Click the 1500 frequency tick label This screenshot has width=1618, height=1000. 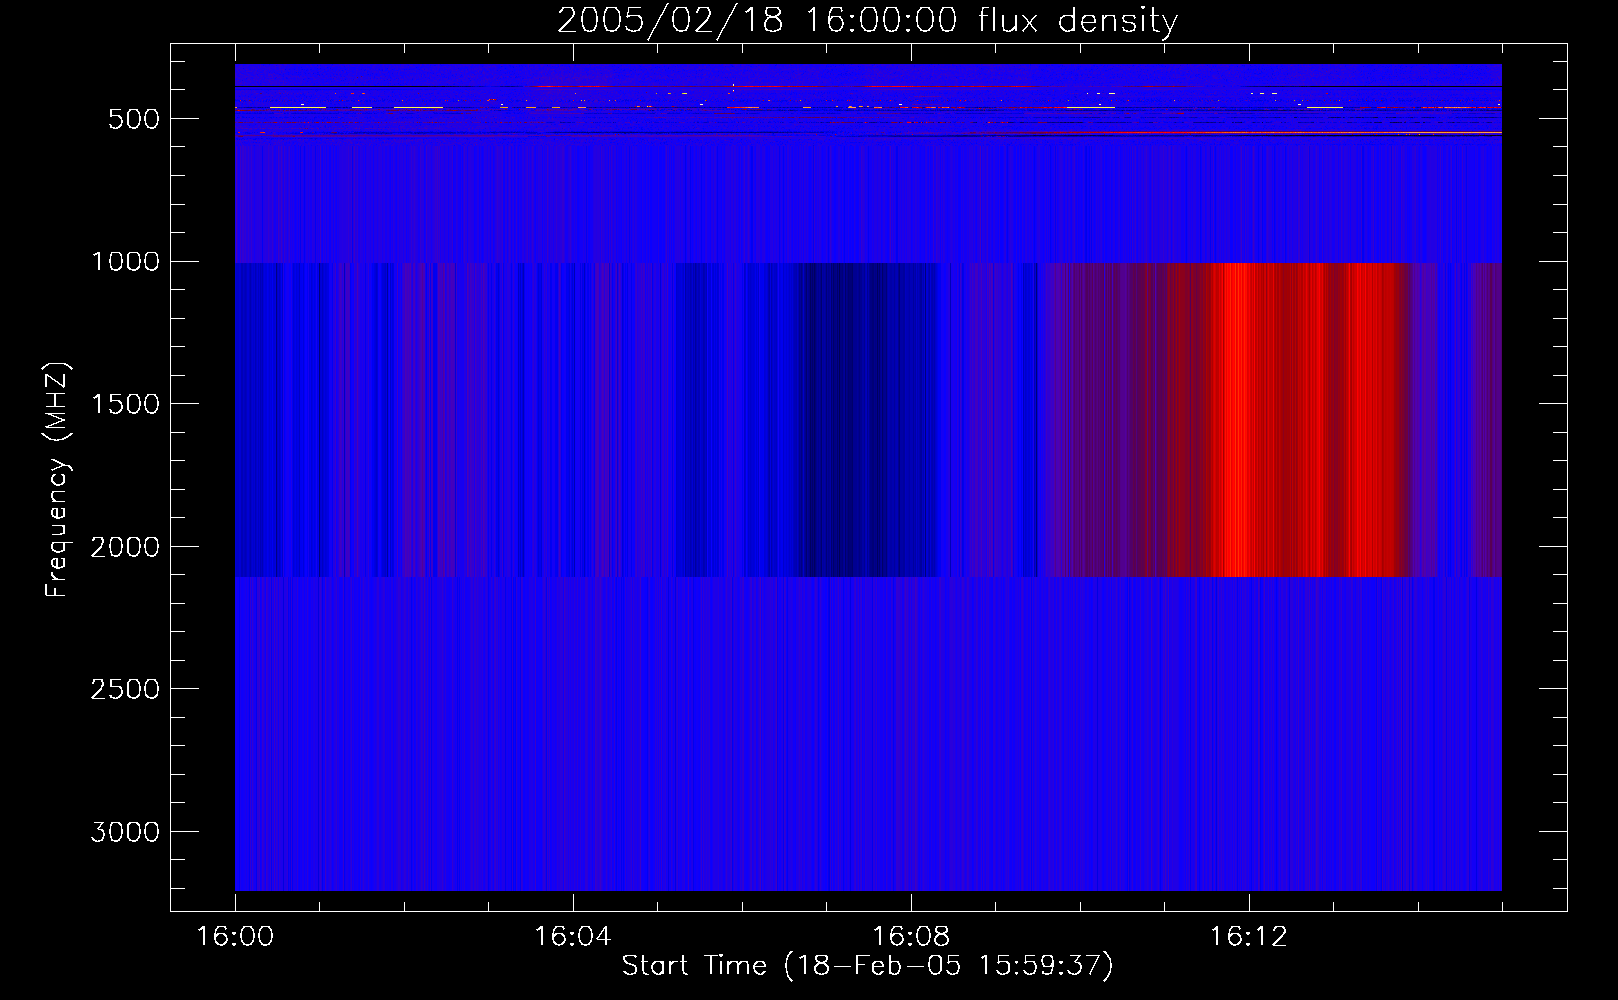(x=125, y=404)
